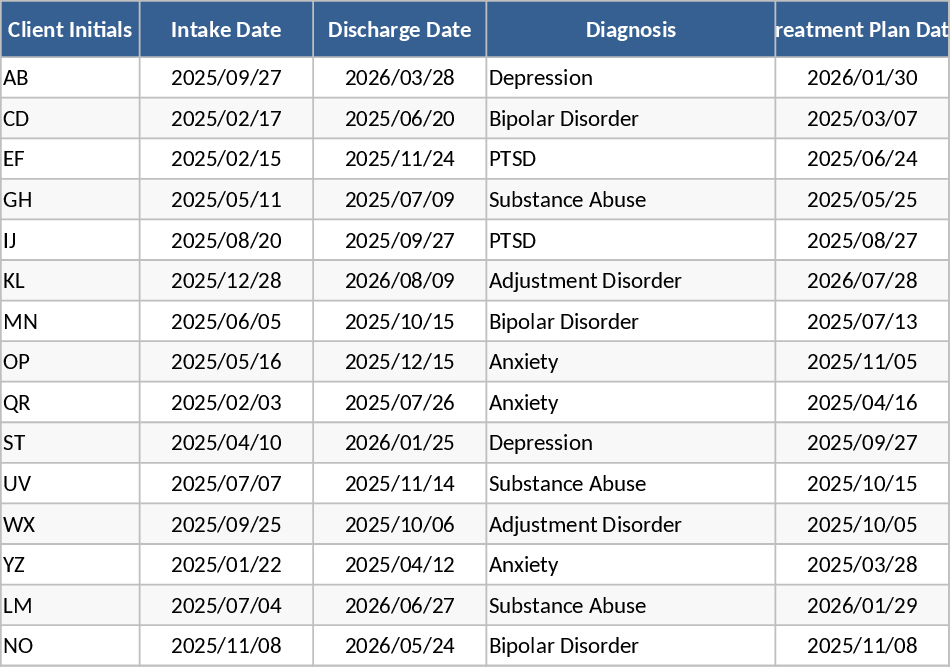This screenshot has width=950, height=667.
Task: Click intake date 2025/05/16
Action: click(226, 362)
